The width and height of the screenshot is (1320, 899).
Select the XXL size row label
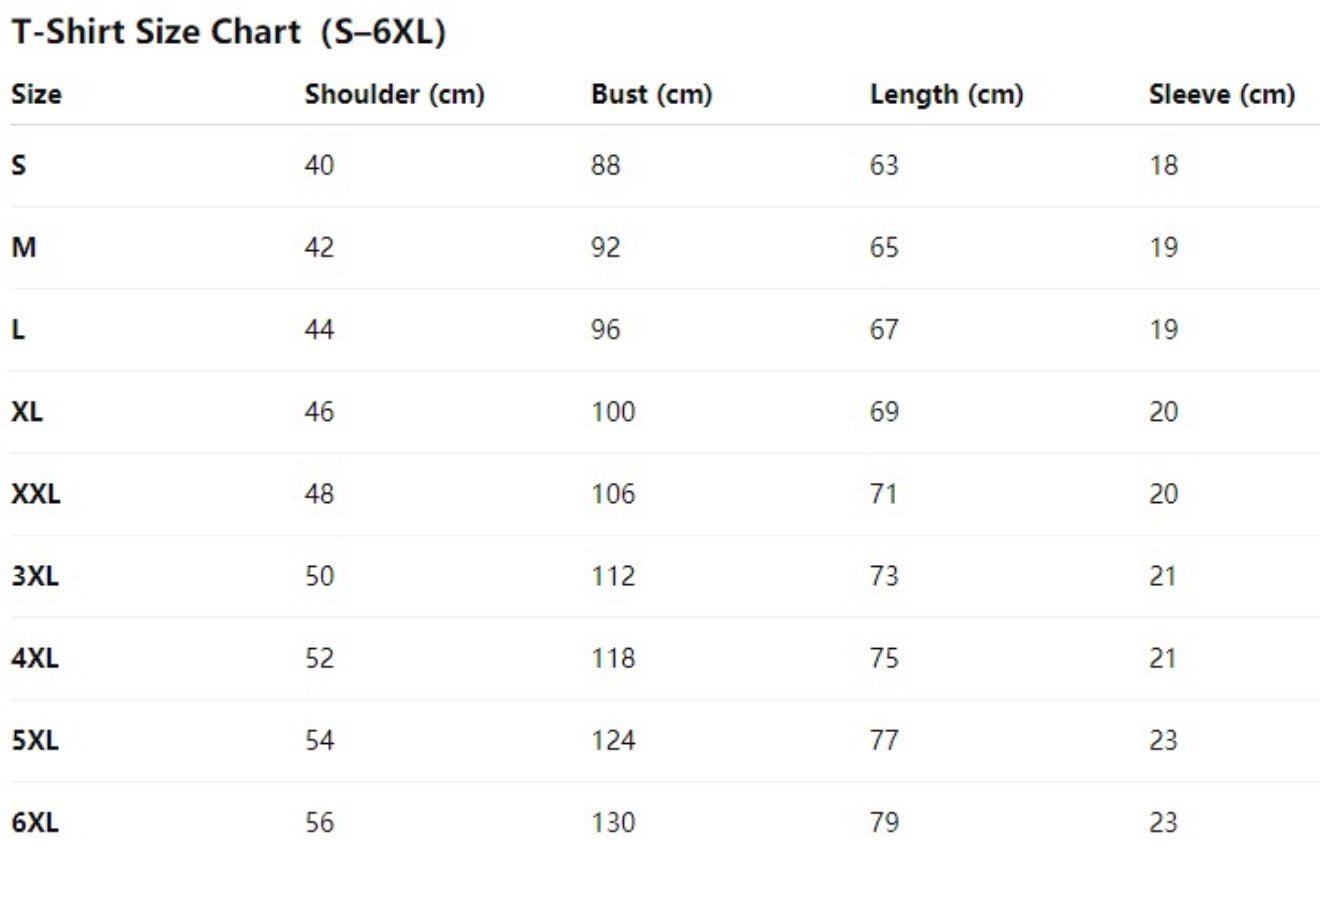pyautogui.click(x=36, y=493)
